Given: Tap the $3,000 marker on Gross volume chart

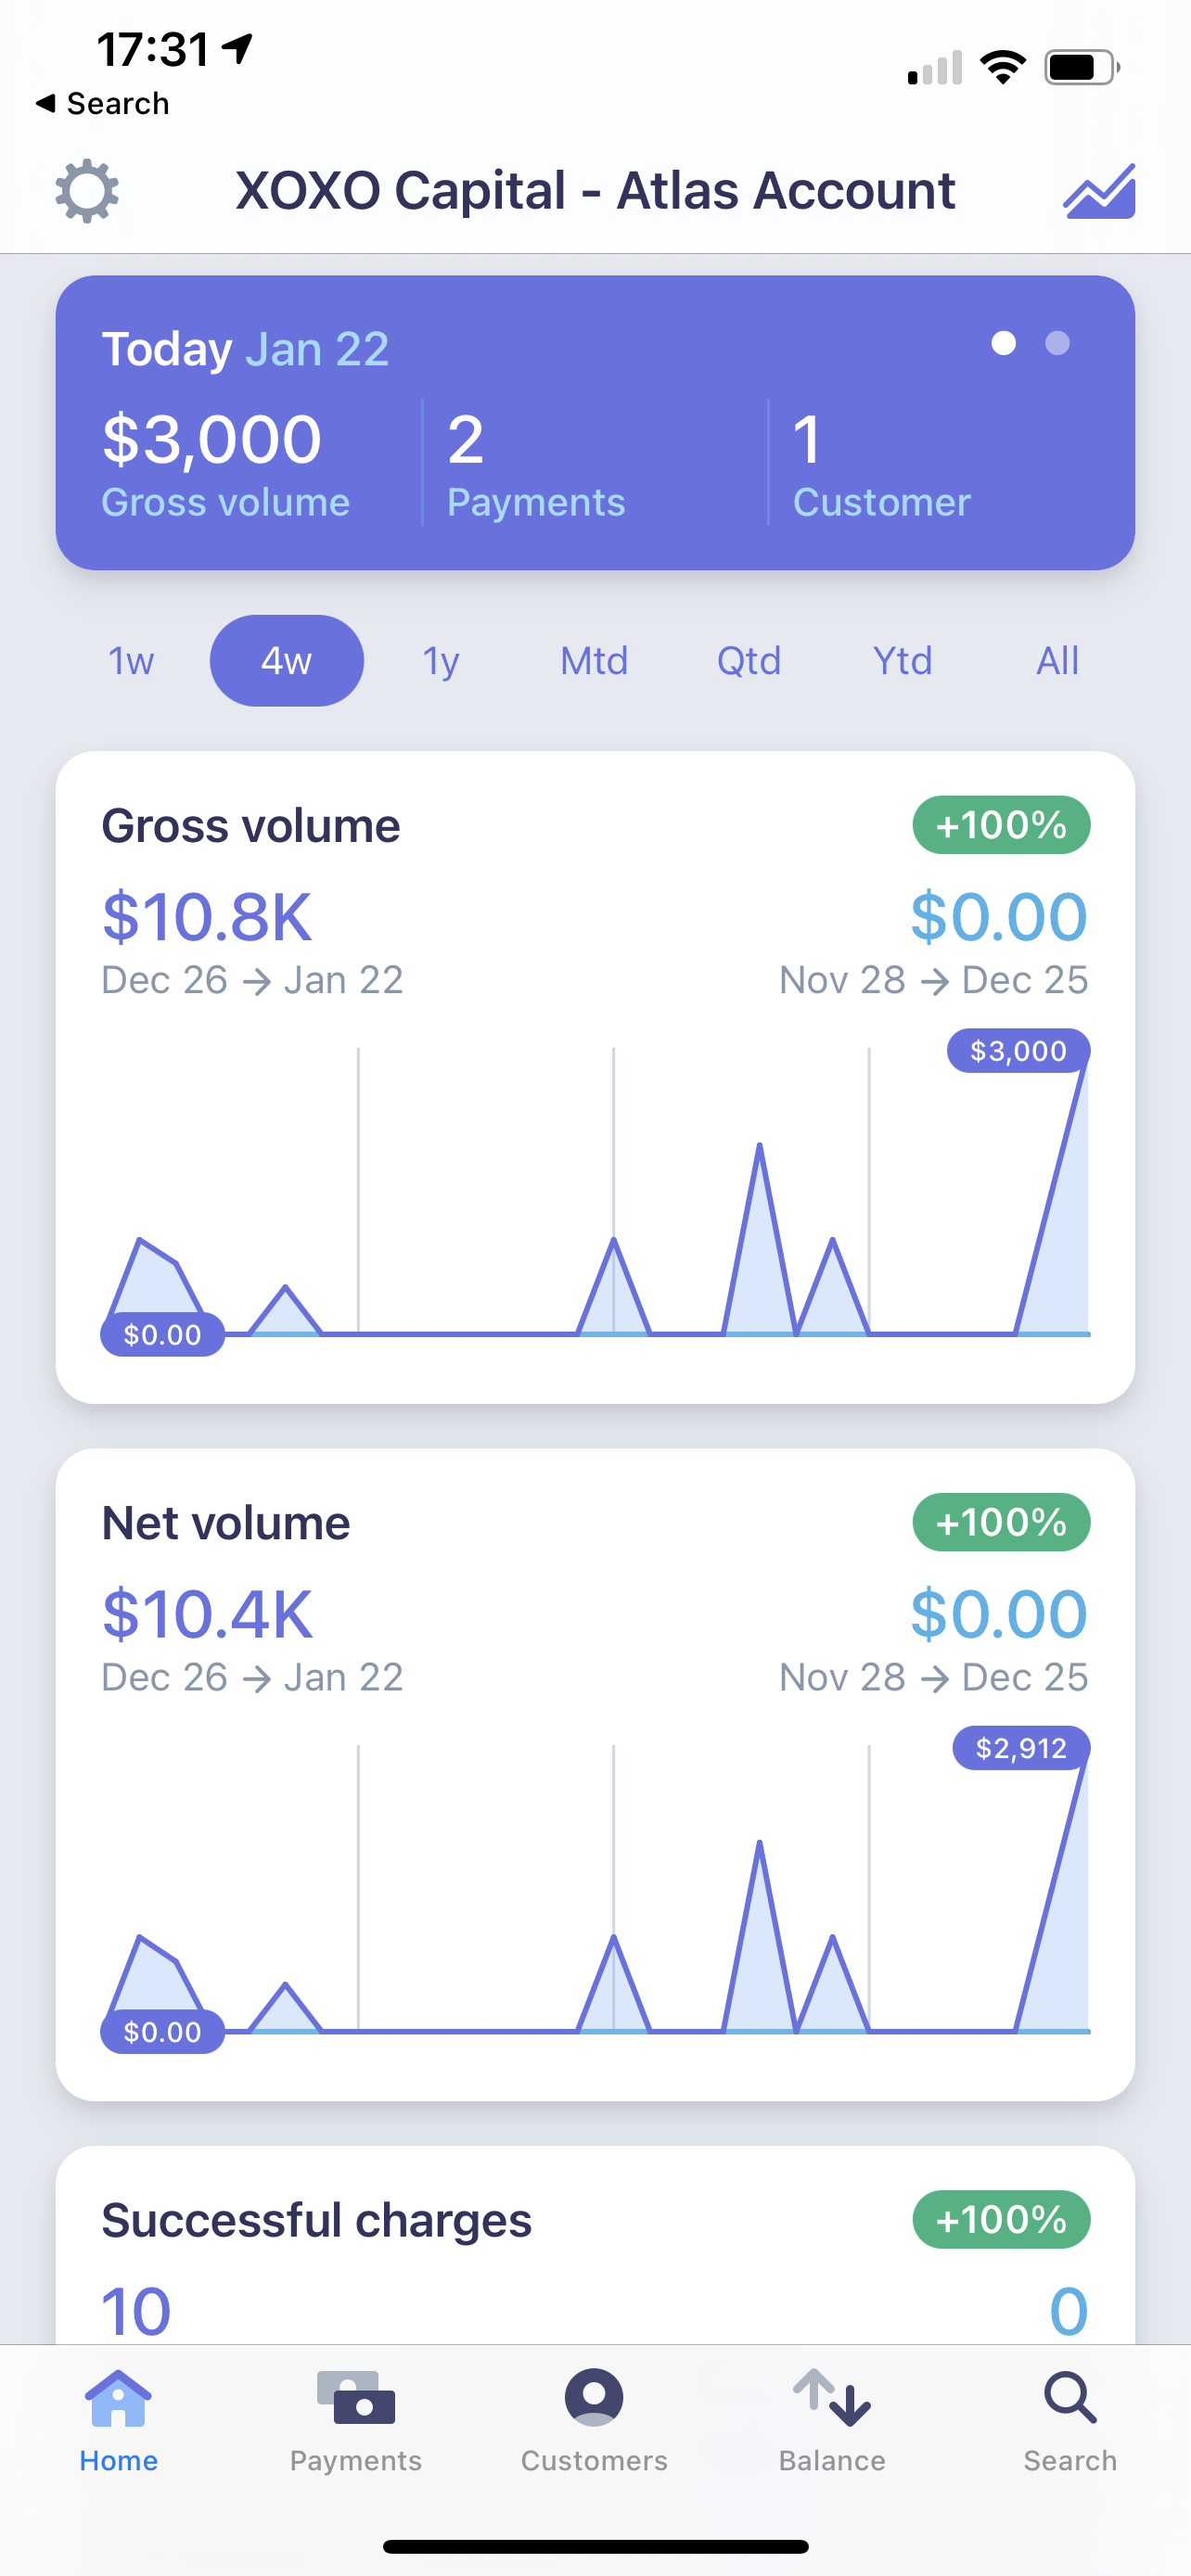Looking at the screenshot, I should tap(1018, 1051).
